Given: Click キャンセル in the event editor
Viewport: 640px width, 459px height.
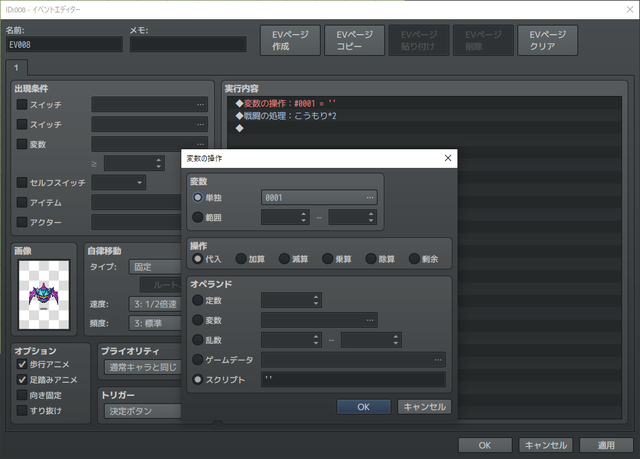Looking at the screenshot, I should pyautogui.click(x=546, y=445).
